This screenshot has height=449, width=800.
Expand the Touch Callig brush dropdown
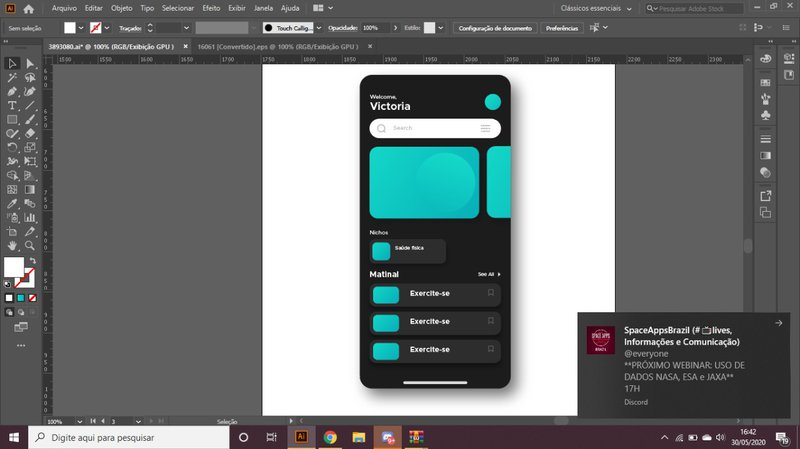coord(323,28)
